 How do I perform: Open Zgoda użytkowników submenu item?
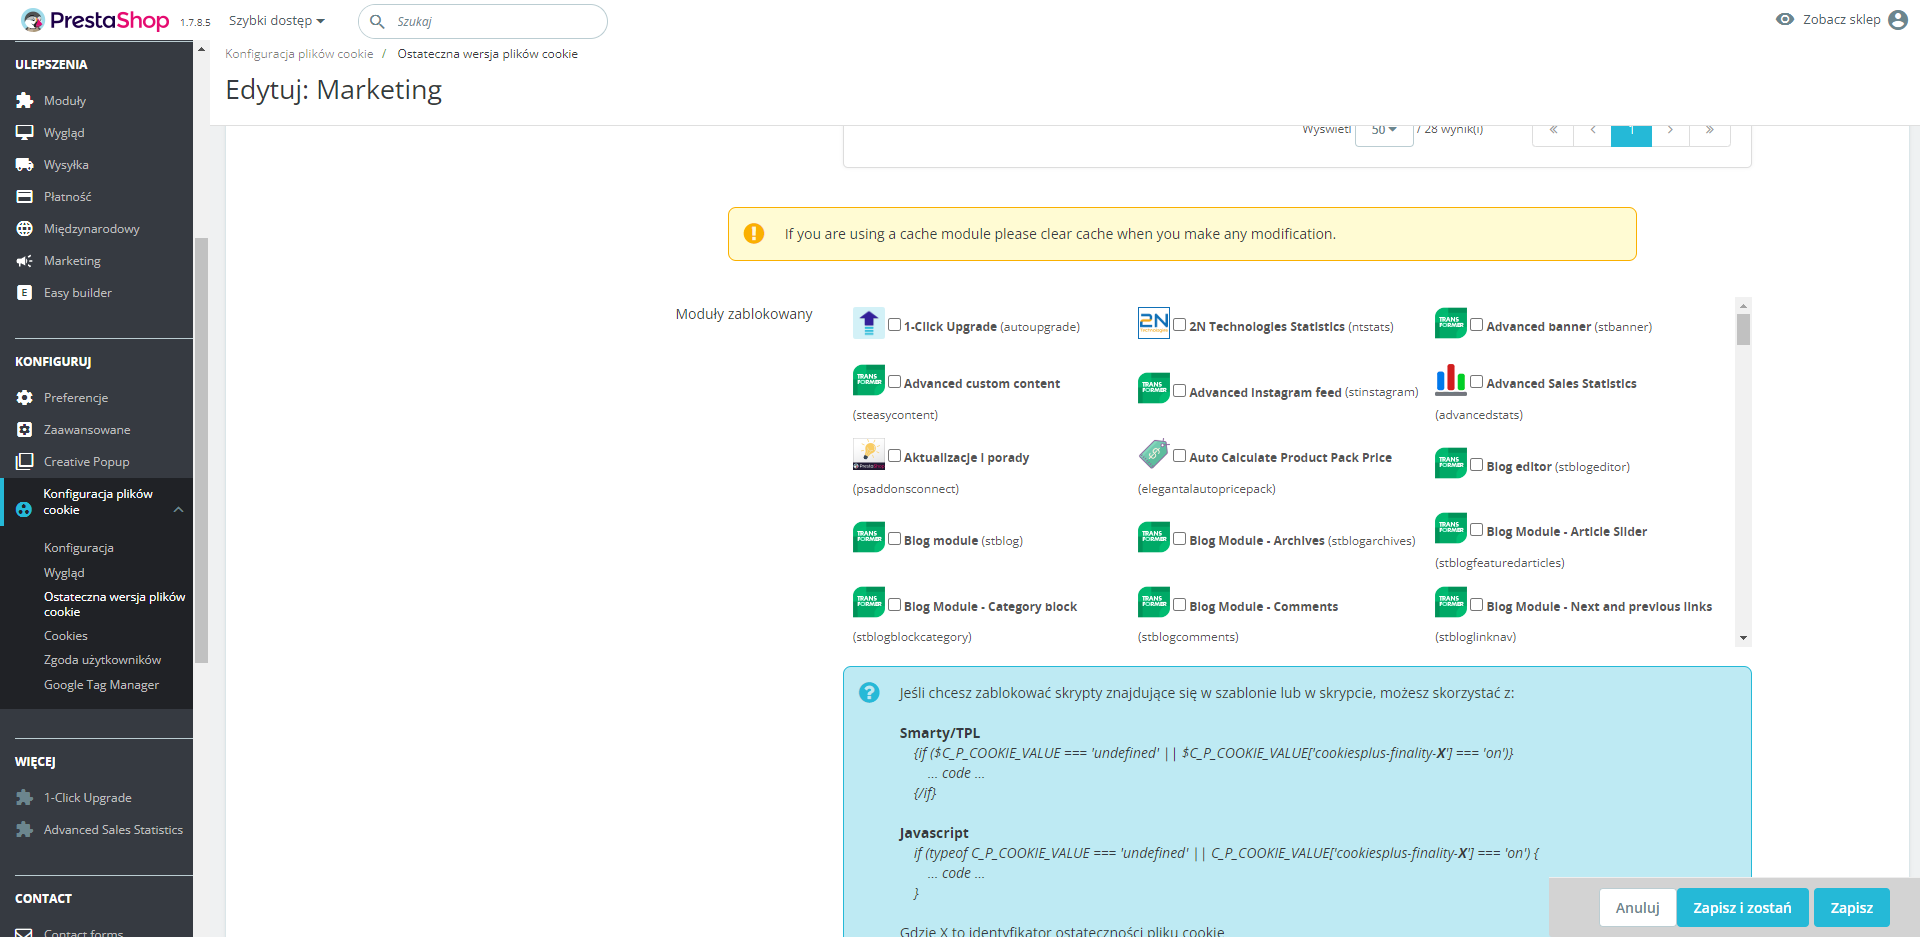[102, 660]
